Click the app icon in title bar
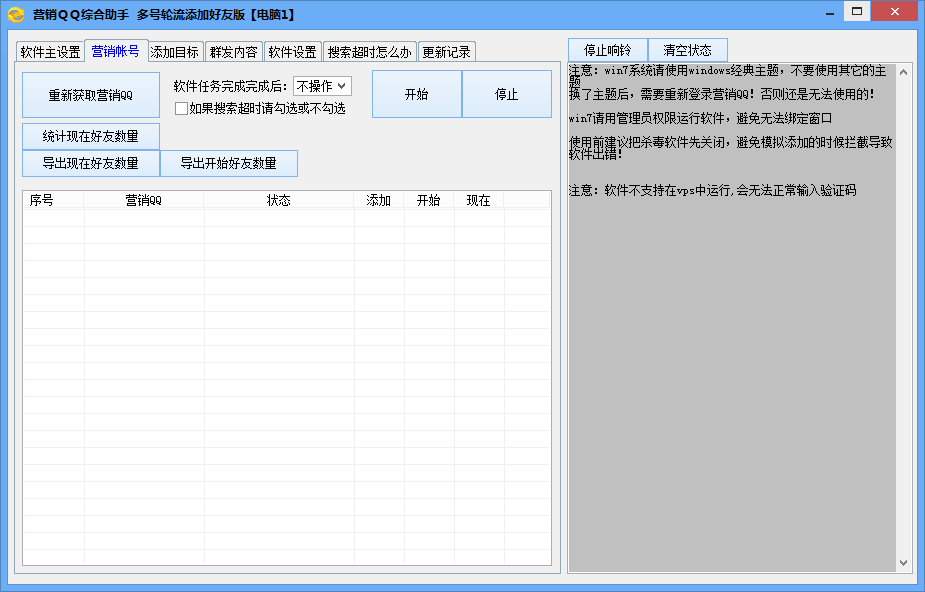925x592 pixels. tap(15, 15)
